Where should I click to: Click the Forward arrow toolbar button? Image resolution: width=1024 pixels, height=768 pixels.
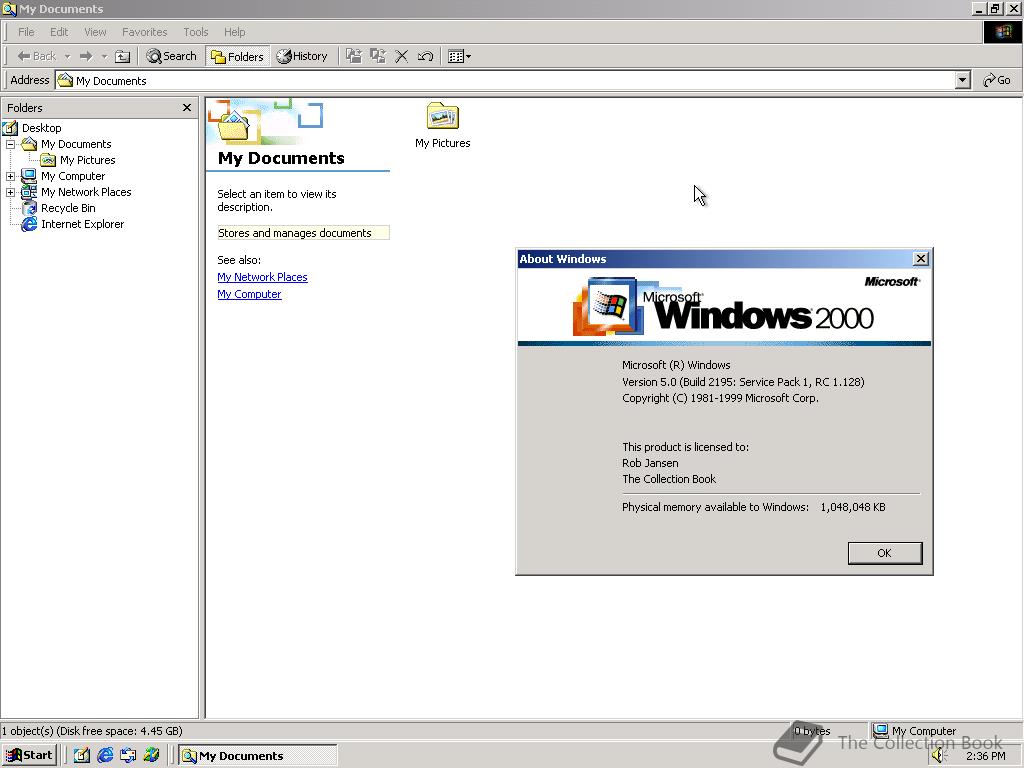pos(86,56)
